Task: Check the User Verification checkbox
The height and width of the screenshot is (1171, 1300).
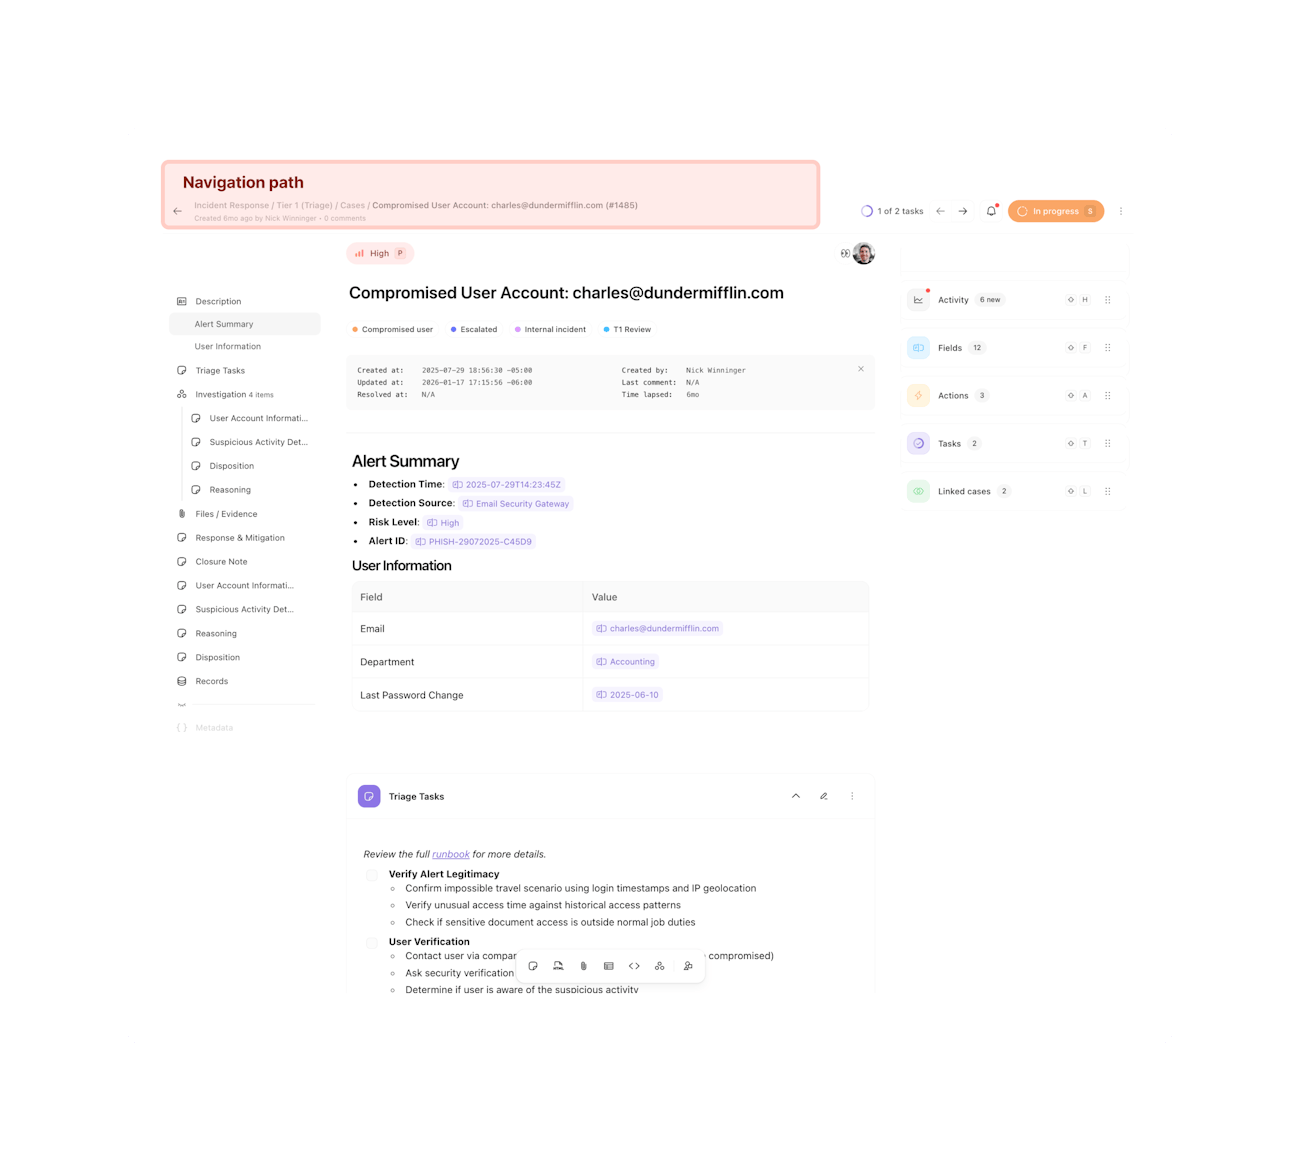Action: pyautogui.click(x=372, y=942)
